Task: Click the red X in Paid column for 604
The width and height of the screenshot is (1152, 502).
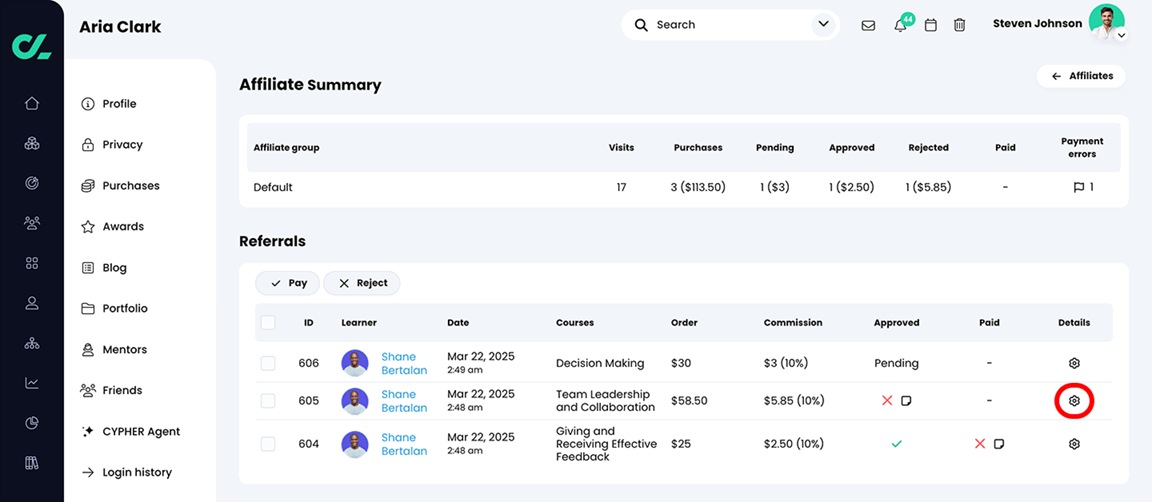Action: 979,444
